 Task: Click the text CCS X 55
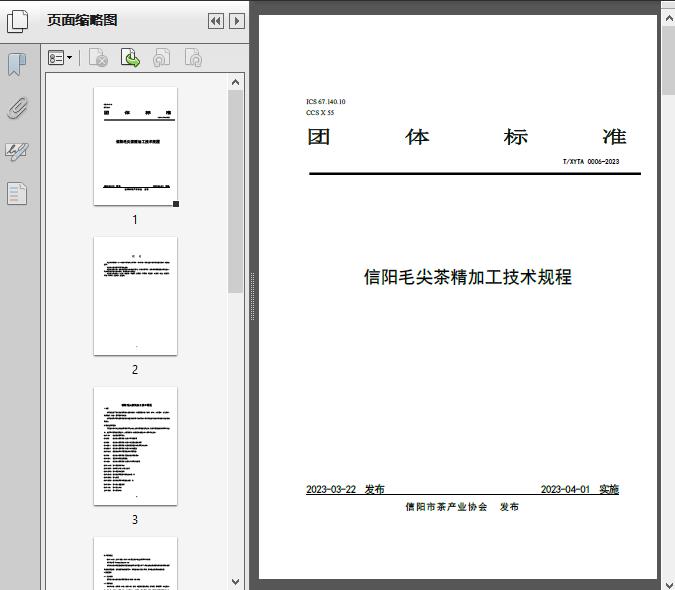coord(320,113)
